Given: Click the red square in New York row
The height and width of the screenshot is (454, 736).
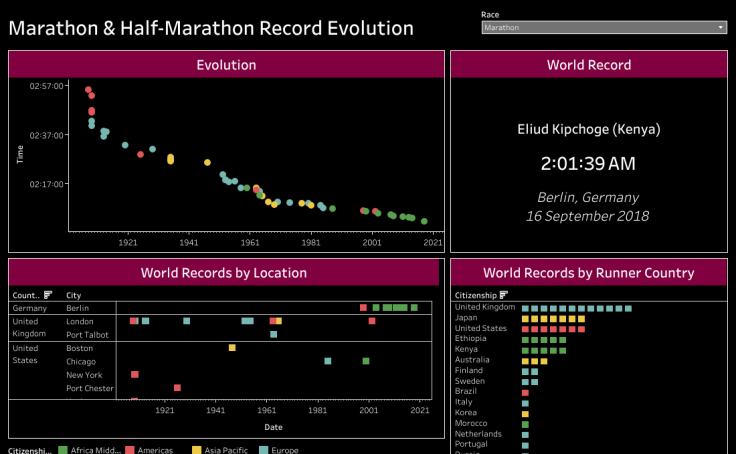Looking at the screenshot, I should (x=134, y=374).
